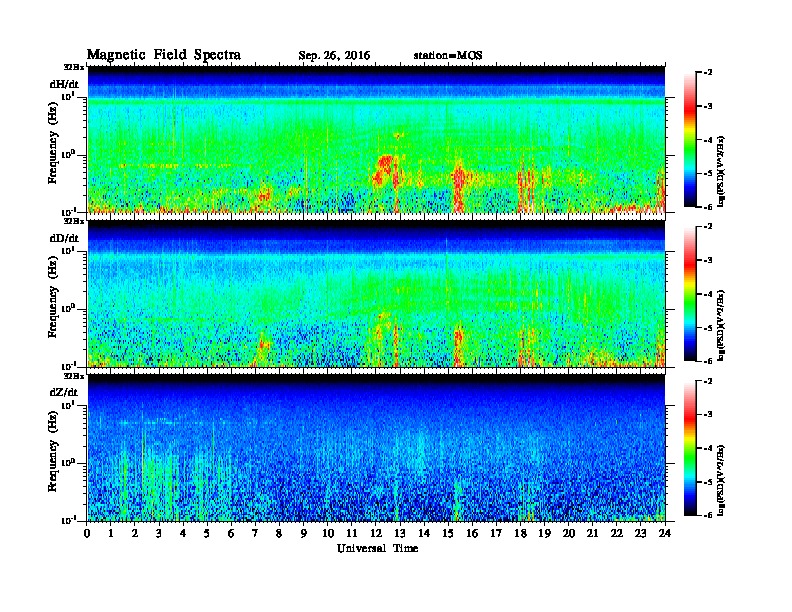The height and width of the screenshot is (612, 792).
Task: Click hour "8" on the Universal Time axis
Action: click(x=279, y=534)
